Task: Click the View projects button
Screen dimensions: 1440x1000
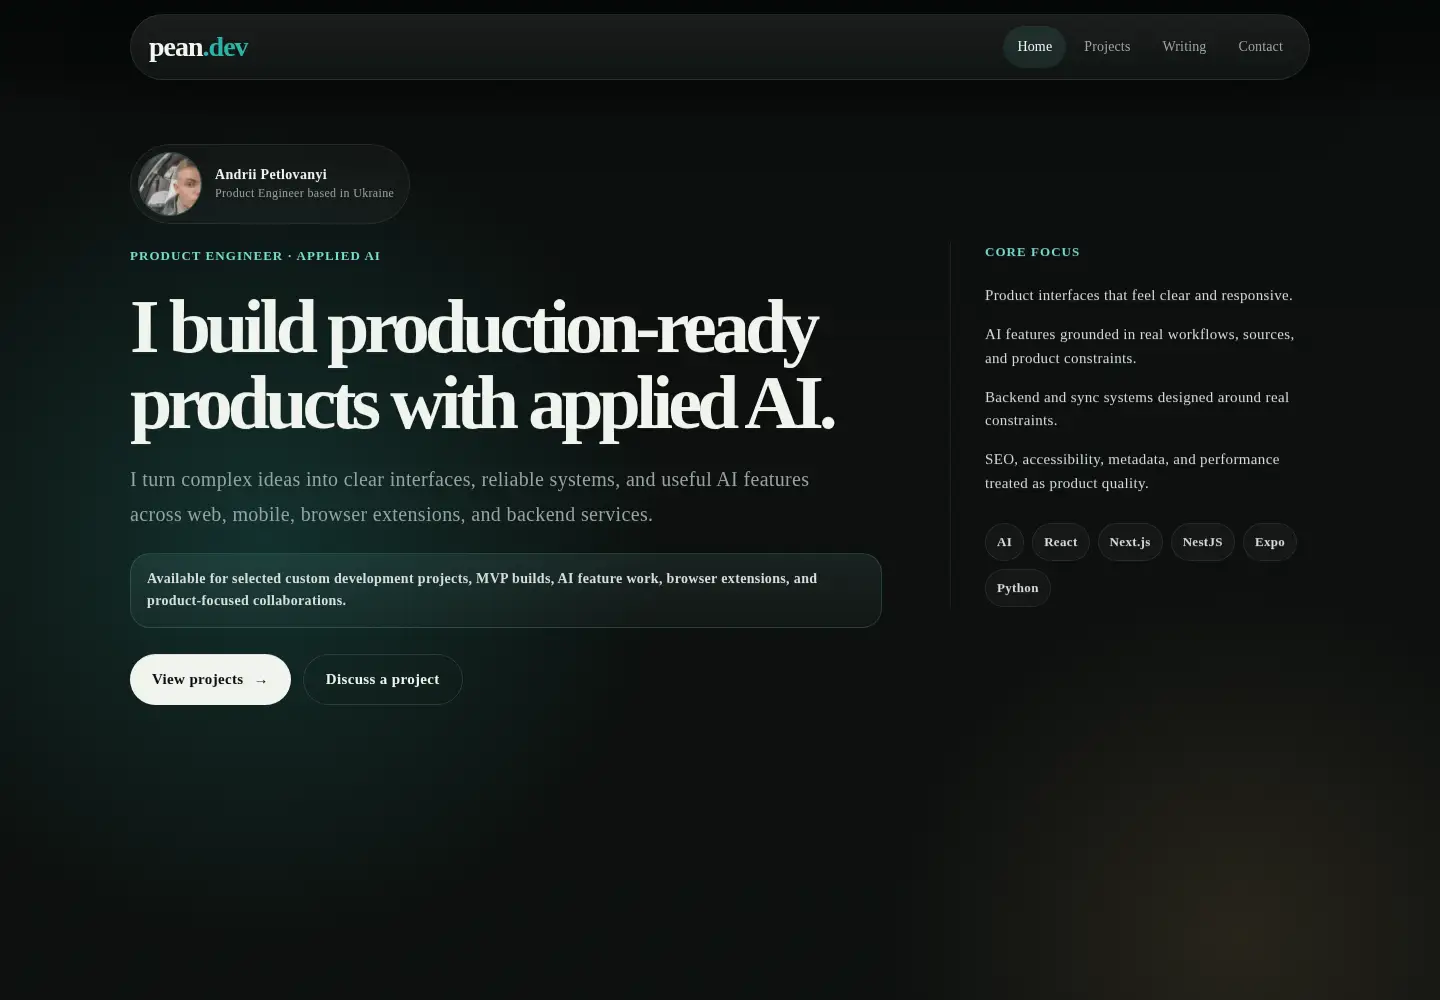Action: [210, 680]
